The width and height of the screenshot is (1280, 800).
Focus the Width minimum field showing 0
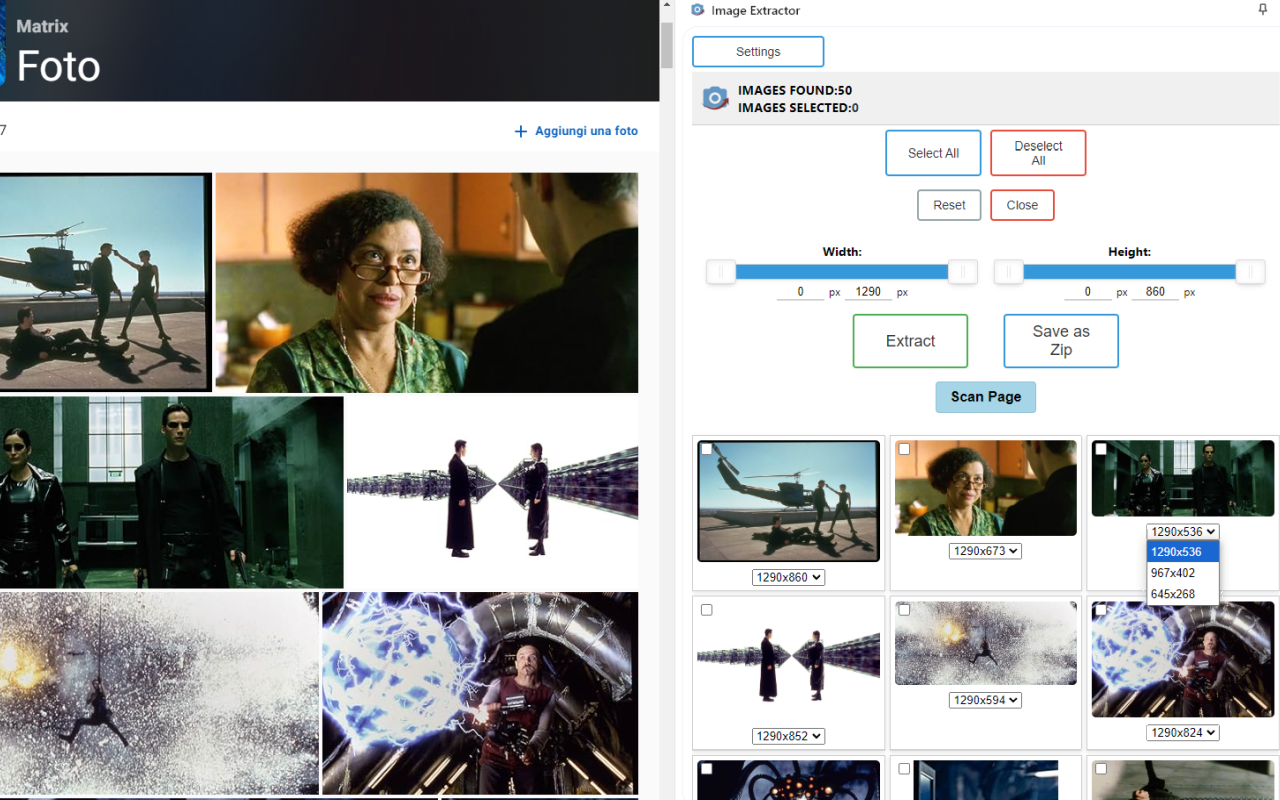(801, 292)
